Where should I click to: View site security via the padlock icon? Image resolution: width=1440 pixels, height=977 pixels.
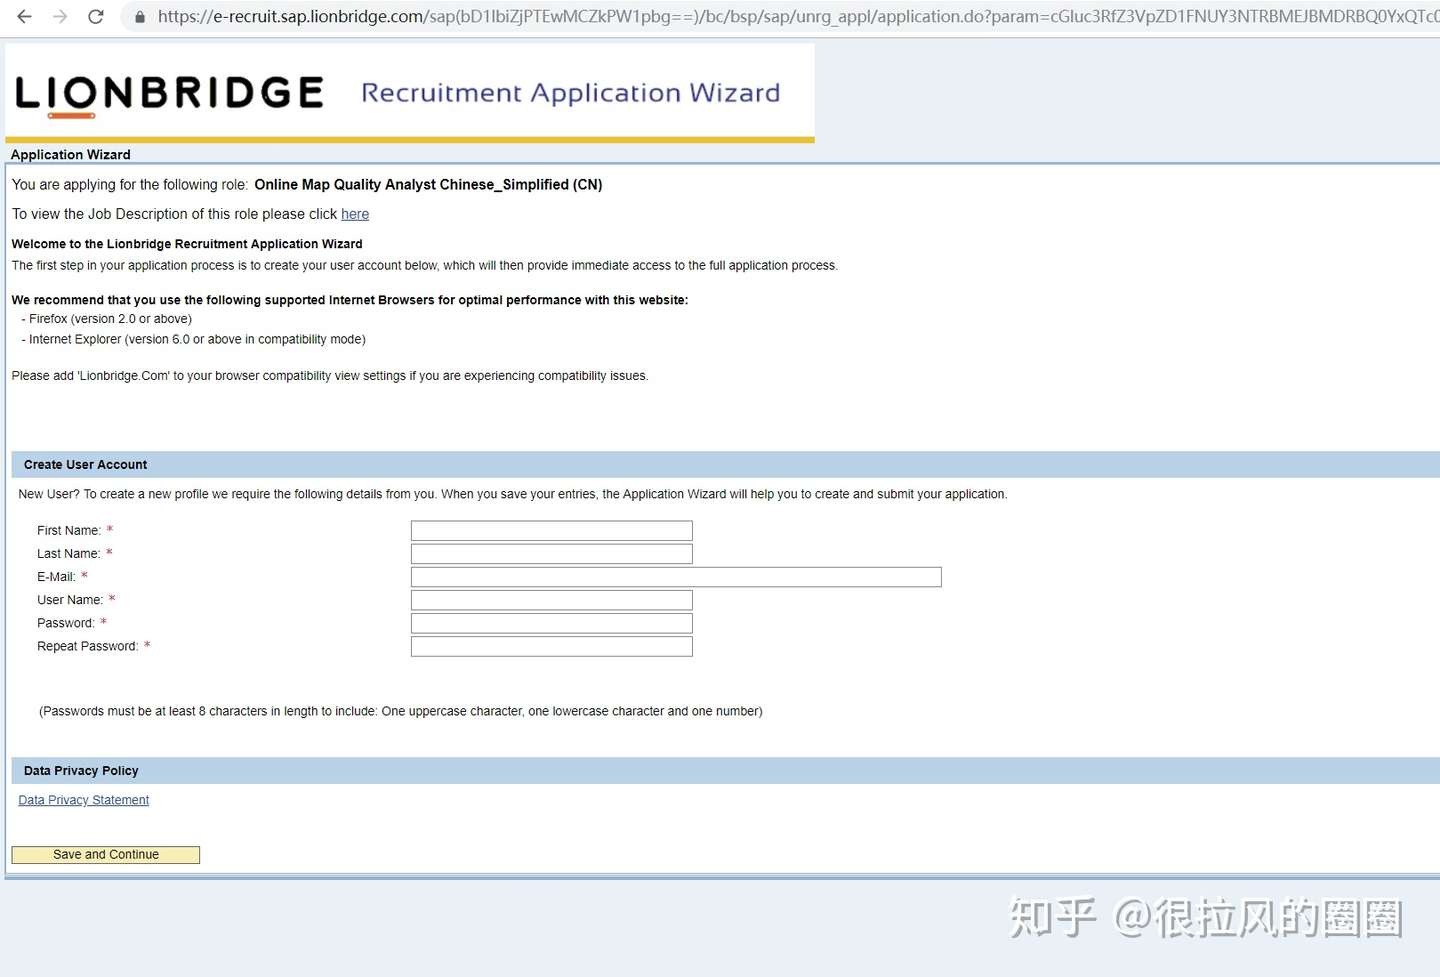click(x=140, y=17)
